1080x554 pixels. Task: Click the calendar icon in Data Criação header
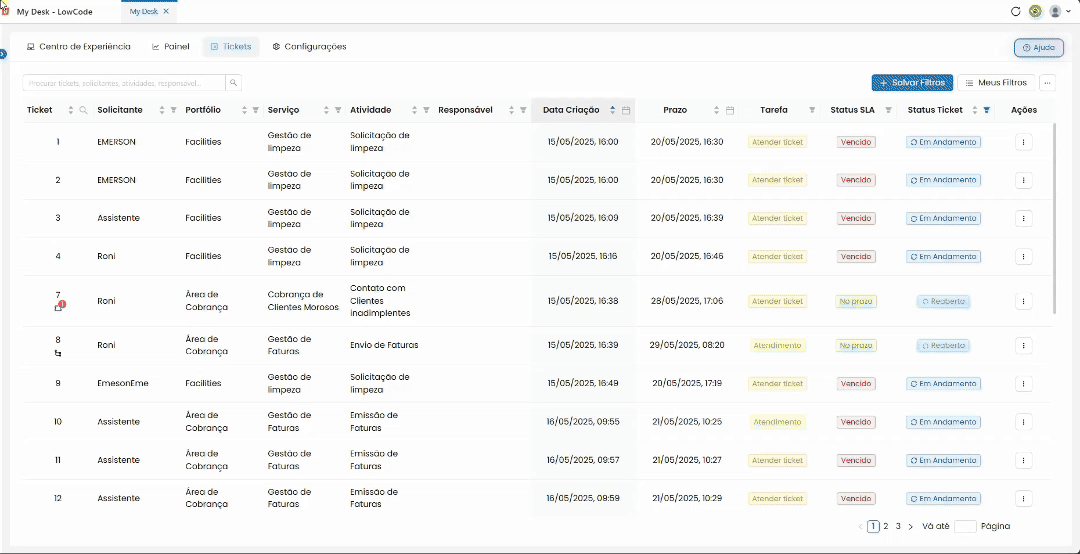(626, 110)
